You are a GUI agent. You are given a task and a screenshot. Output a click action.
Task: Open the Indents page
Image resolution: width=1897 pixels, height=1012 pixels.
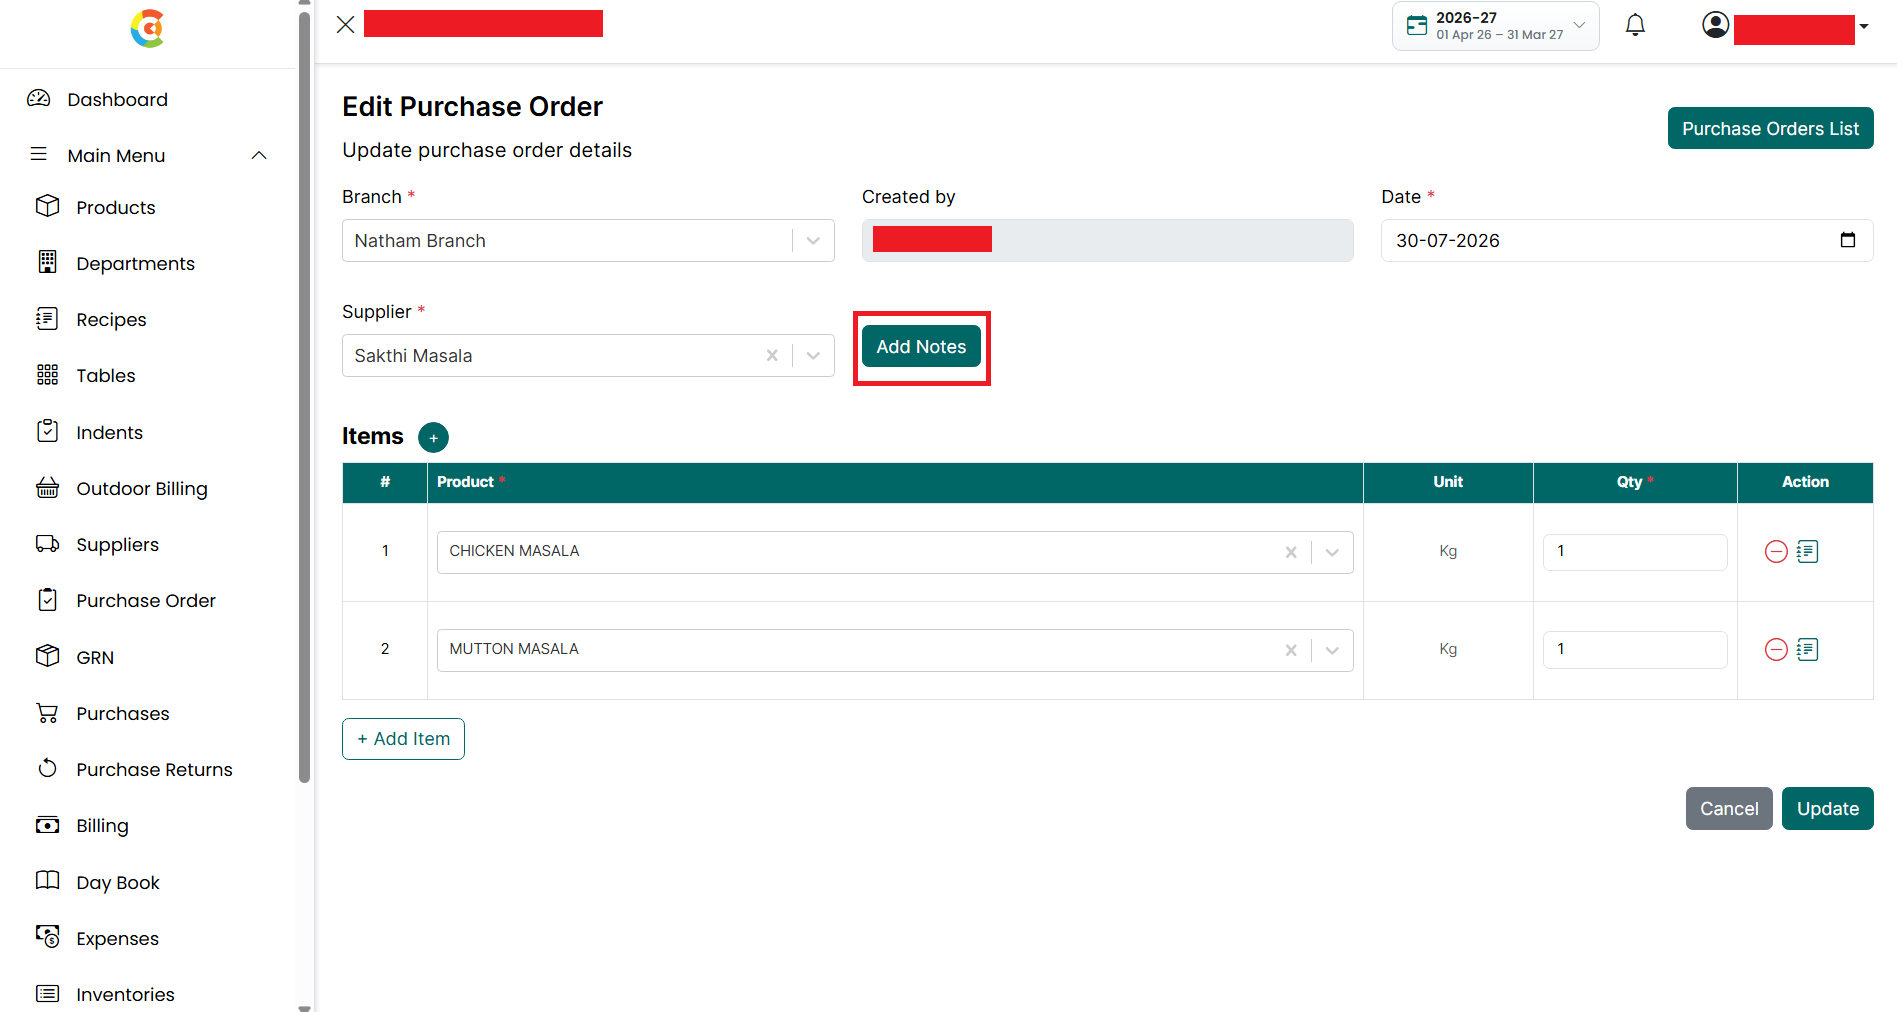(x=109, y=432)
